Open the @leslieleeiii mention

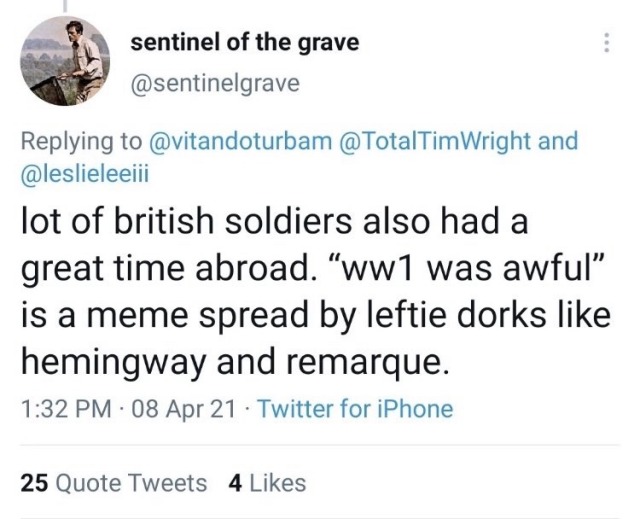pyautogui.click(x=87, y=172)
